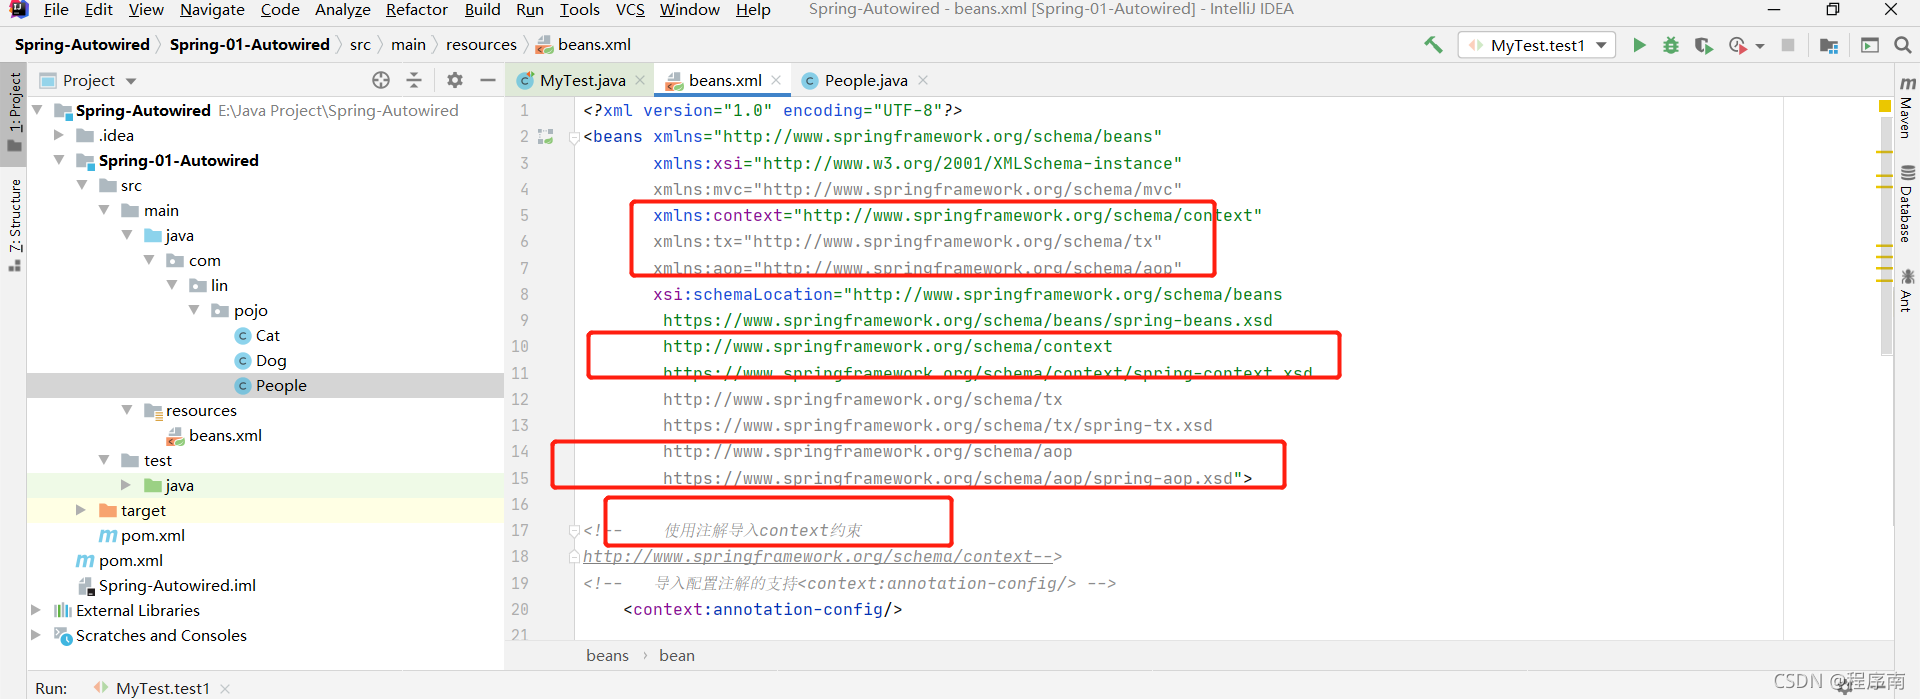
Task: Expand External Libraries node
Action: (x=36, y=610)
